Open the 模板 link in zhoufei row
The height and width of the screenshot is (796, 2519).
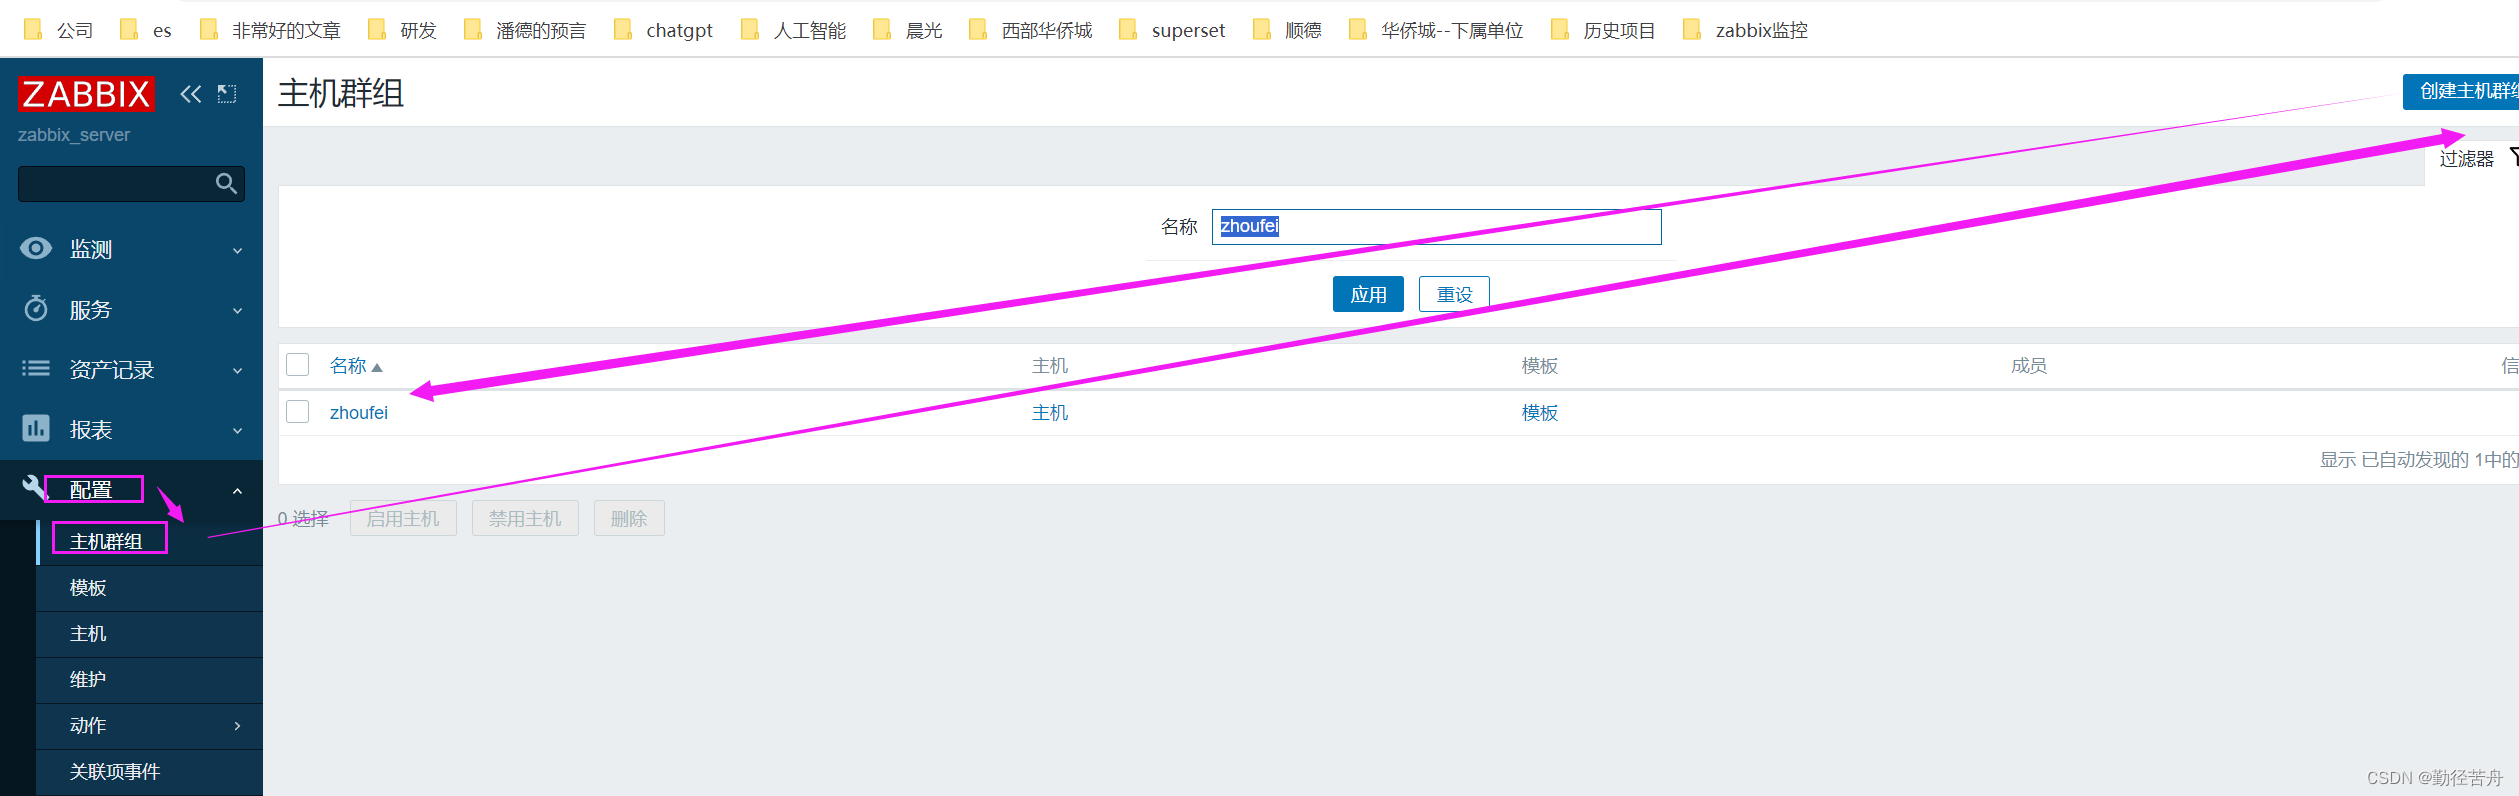coord(1540,412)
